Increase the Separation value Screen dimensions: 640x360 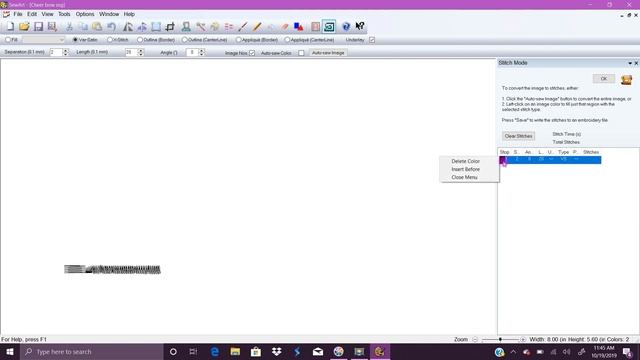[65, 51]
